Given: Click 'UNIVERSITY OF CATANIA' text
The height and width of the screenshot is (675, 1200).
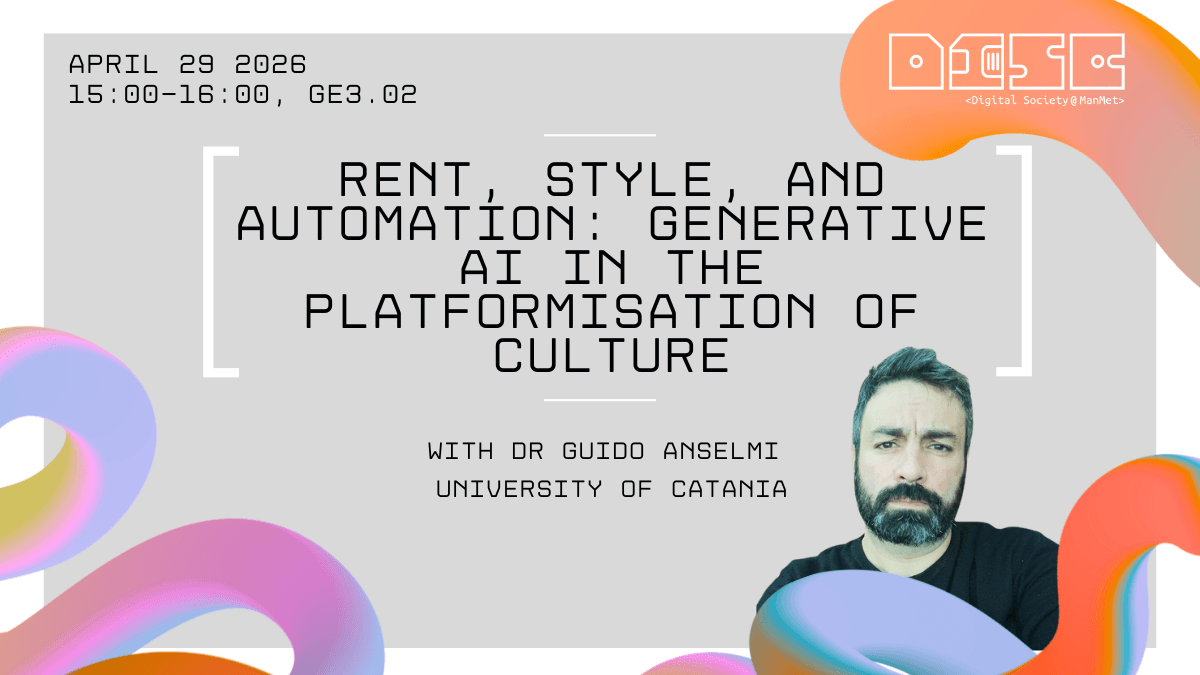Looking at the screenshot, I should coord(611,489).
